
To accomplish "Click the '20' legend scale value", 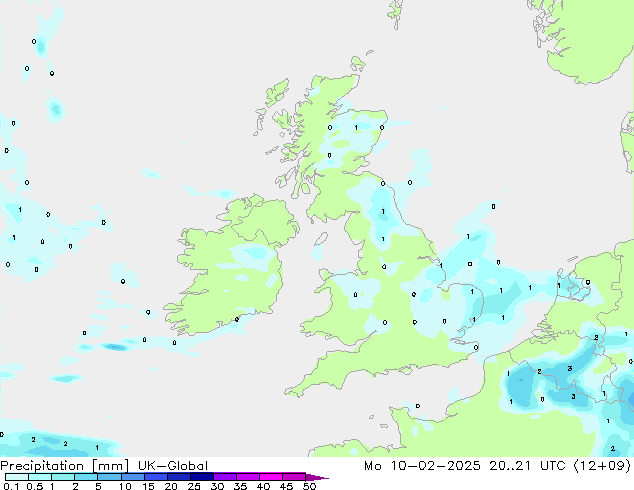I will point(171,486).
